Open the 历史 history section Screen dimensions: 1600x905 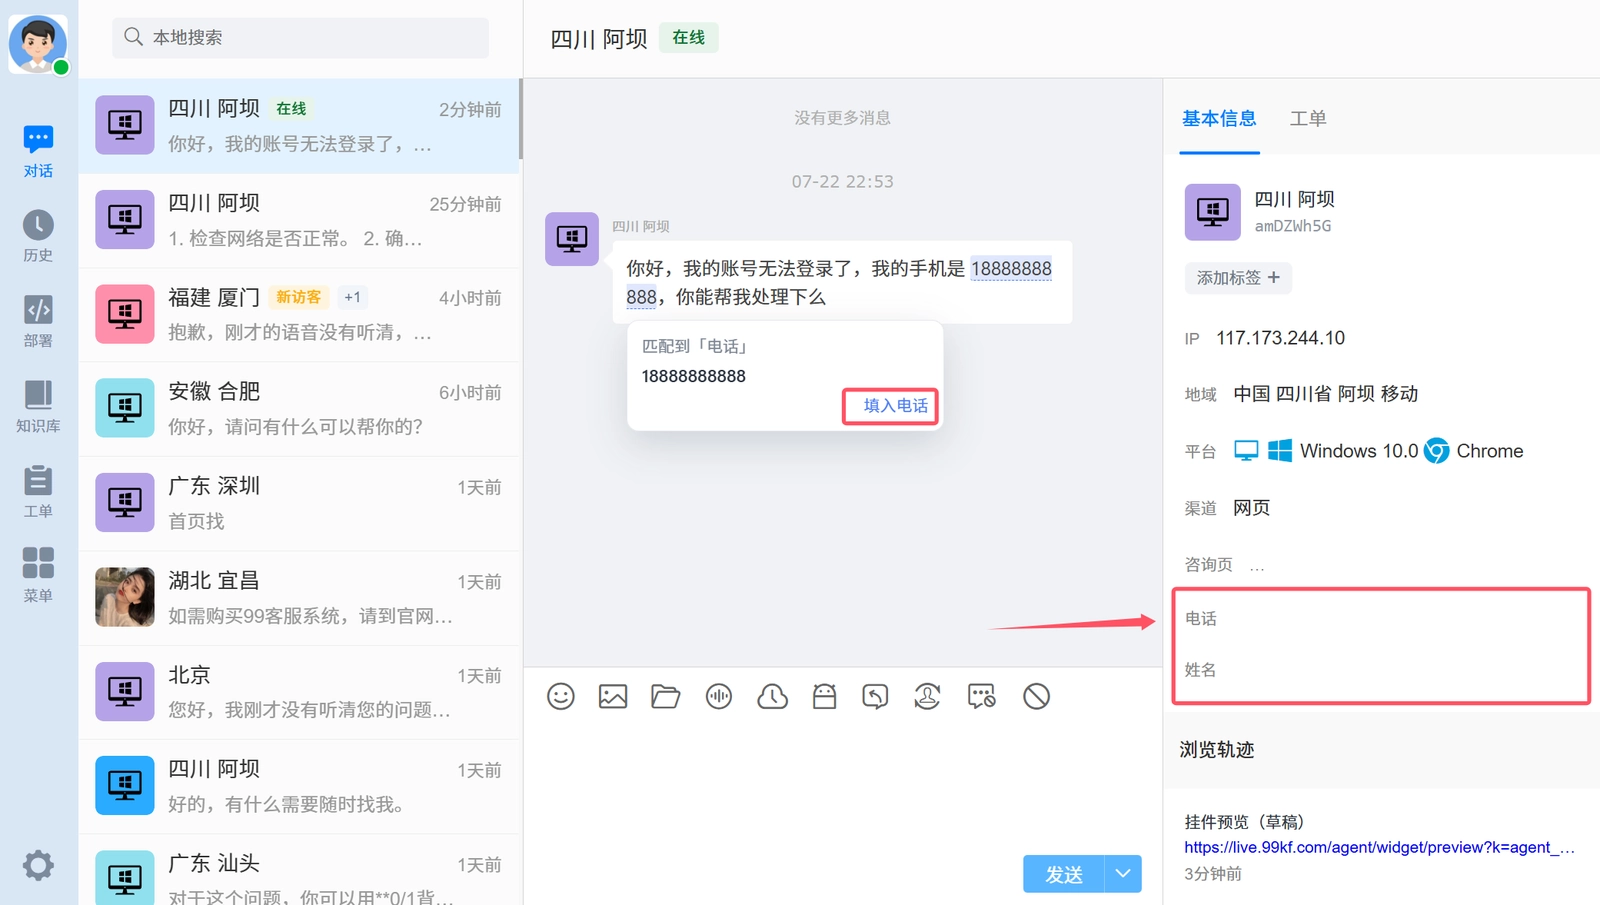(x=38, y=236)
